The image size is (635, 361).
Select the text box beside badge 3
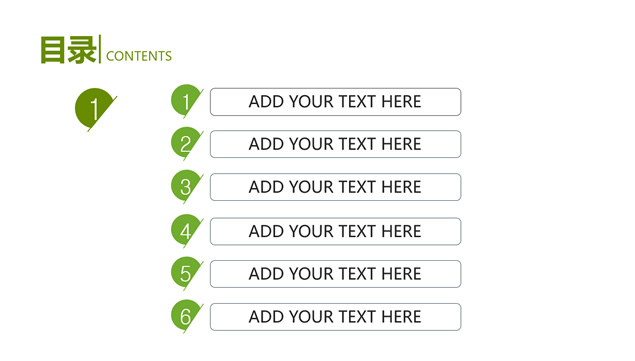335,187
